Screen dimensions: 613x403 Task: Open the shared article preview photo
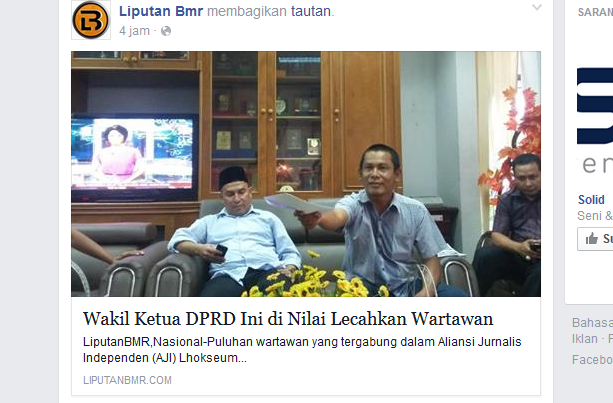[306, 174]
